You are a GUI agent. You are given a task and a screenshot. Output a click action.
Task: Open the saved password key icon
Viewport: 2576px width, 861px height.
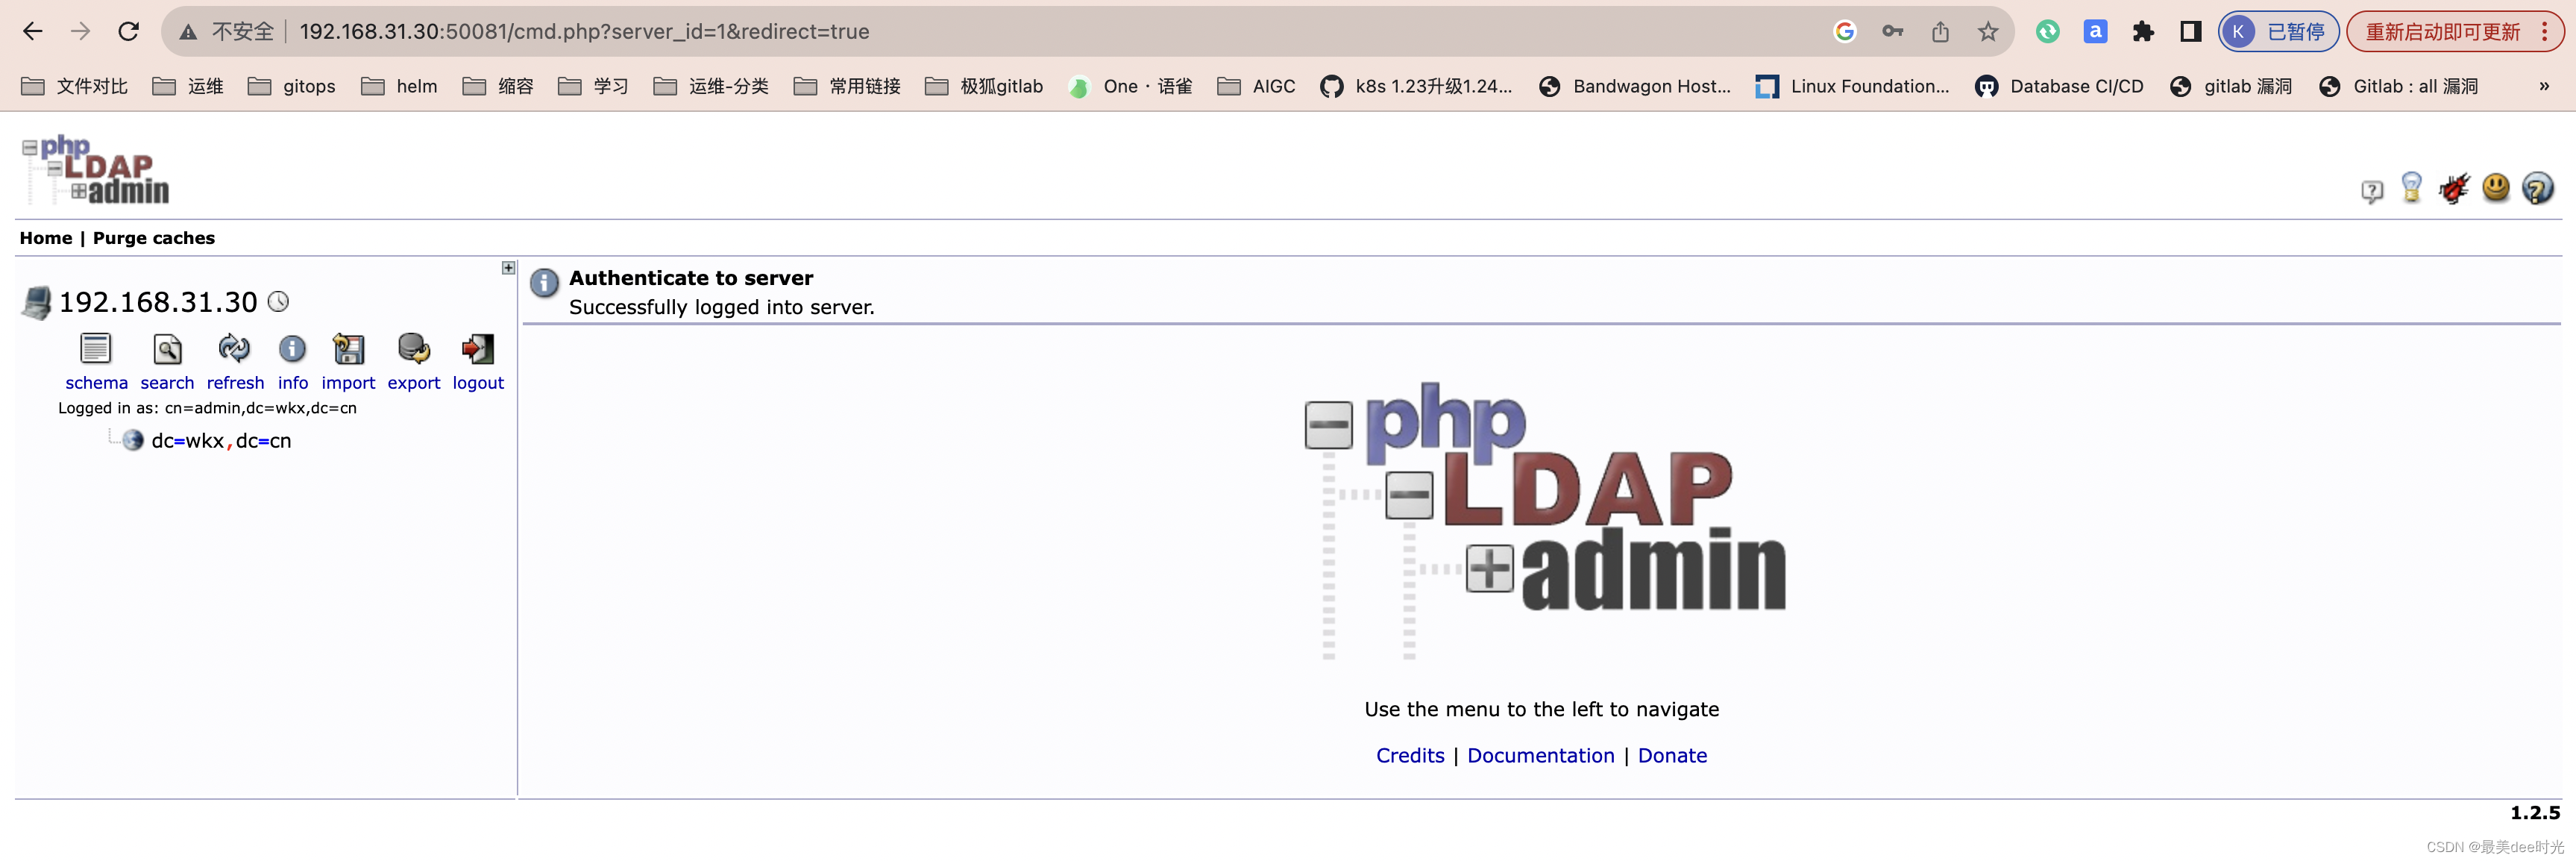point(1892,31)
